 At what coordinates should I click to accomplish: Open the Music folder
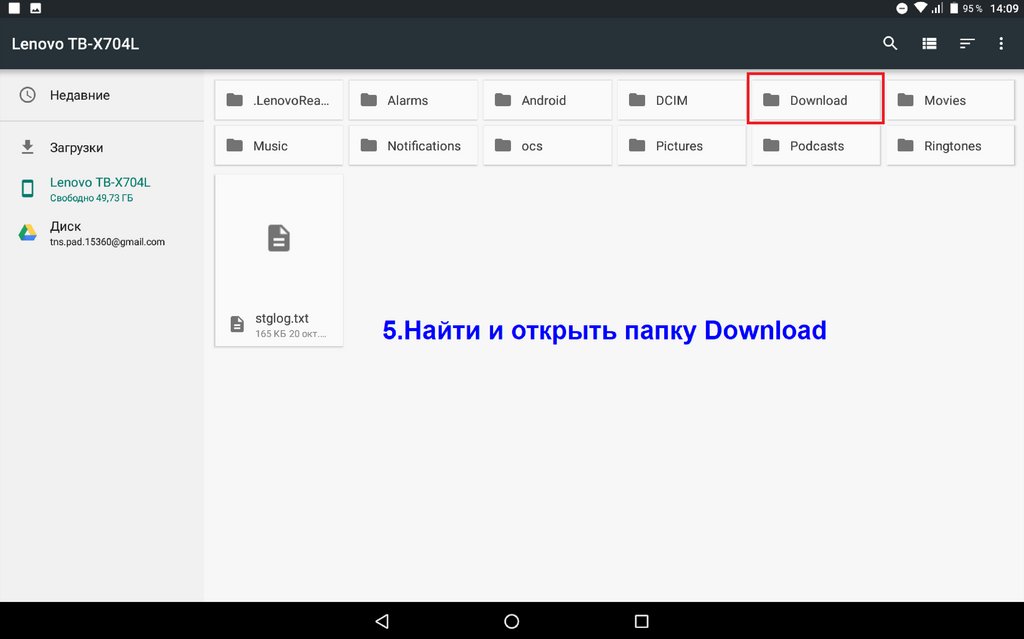279,146
